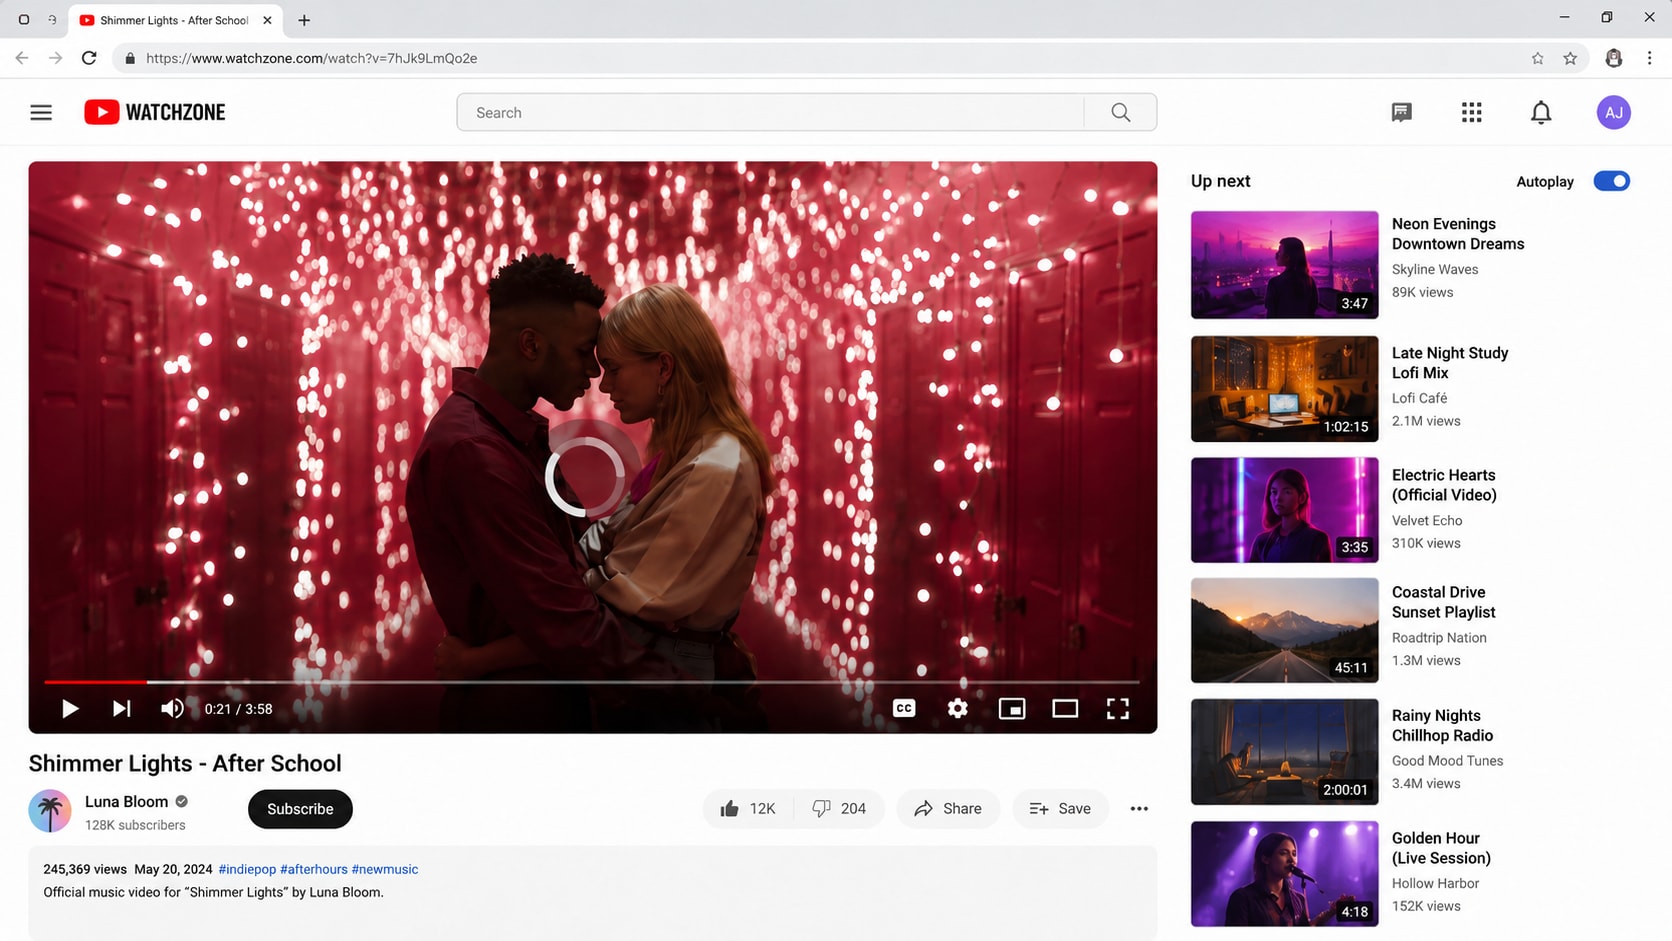Viewport: 1672px width, 941px height.
Task: Open Rainy Nights Chillhop Radio thumbnail
Action: click(x=1284, y=752)
